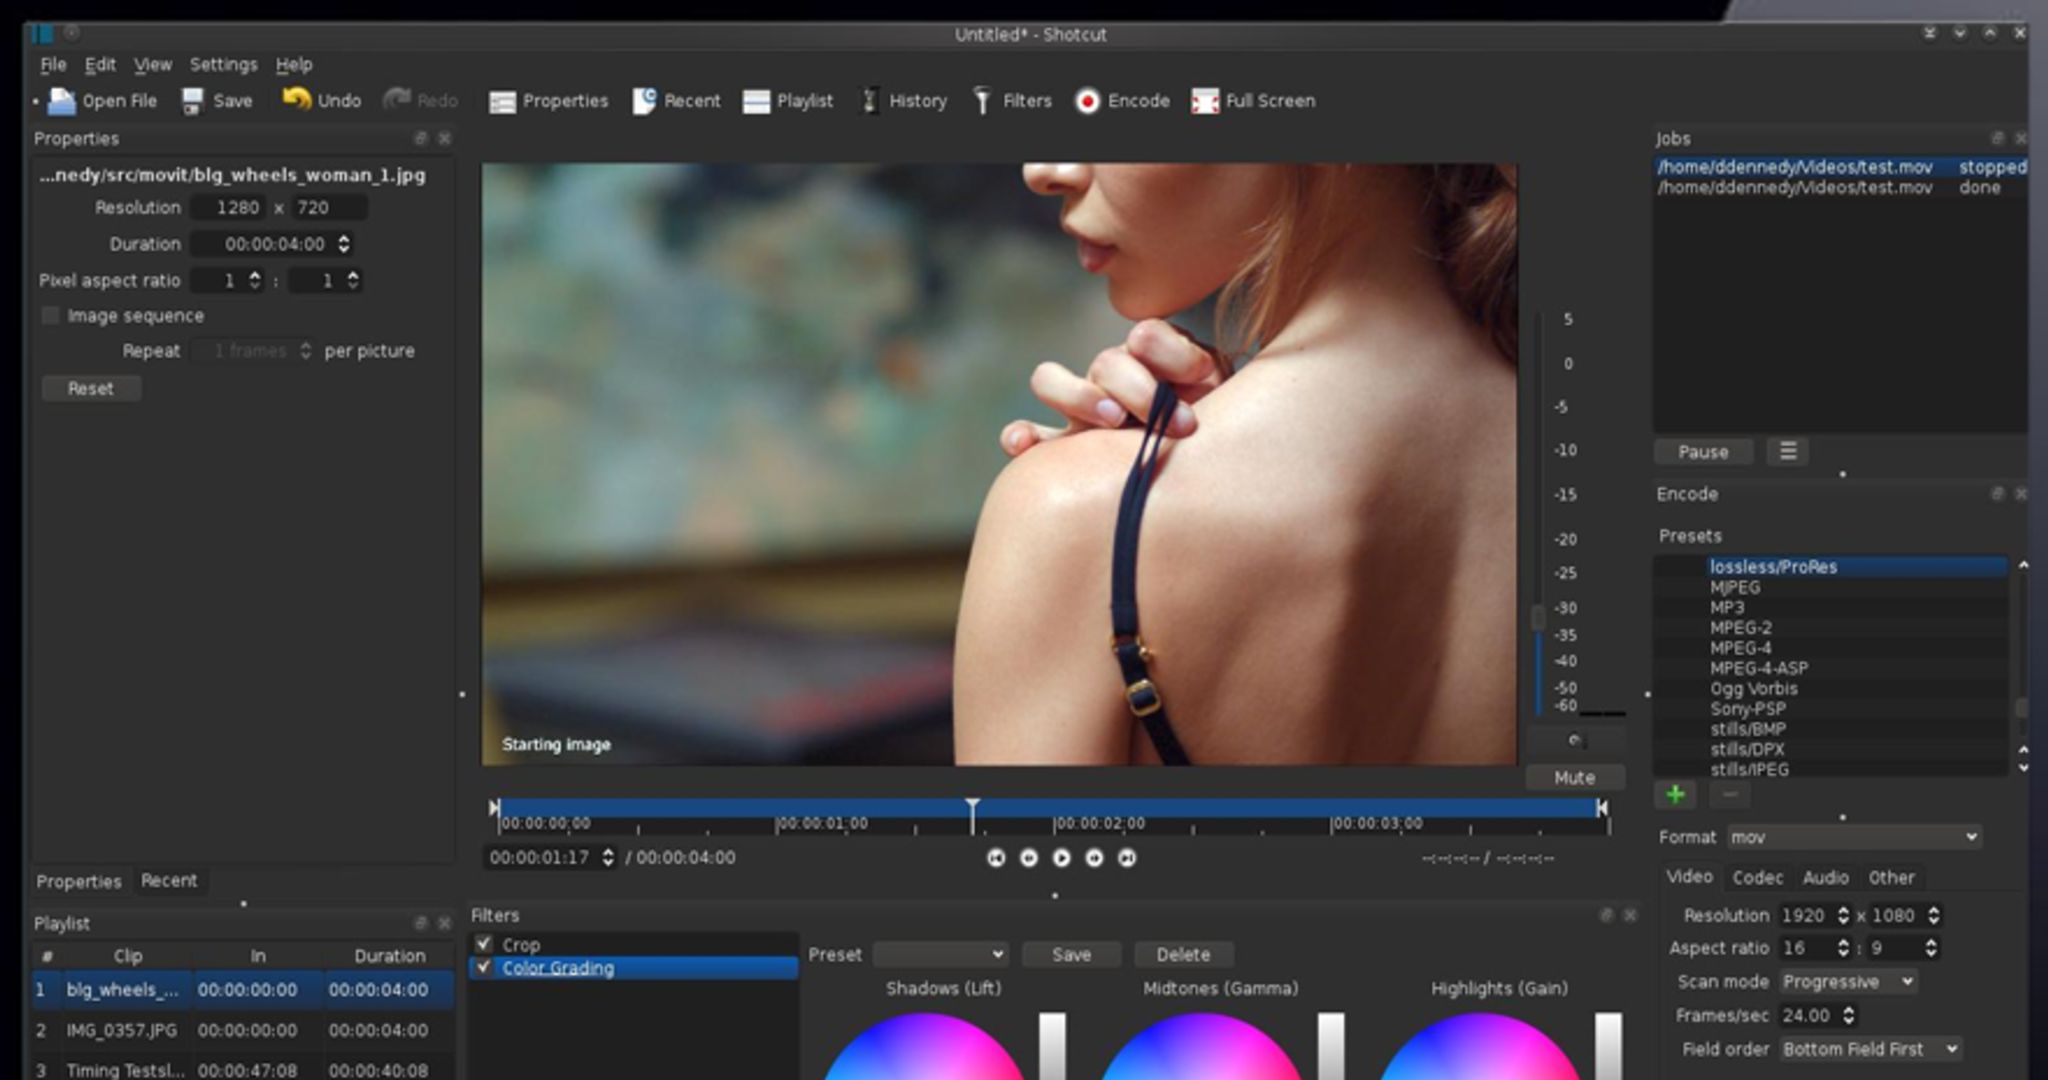2048x1080 pixels.
Task: Click the Resolution width field showing 1280
Action: (x=230, y=208)
